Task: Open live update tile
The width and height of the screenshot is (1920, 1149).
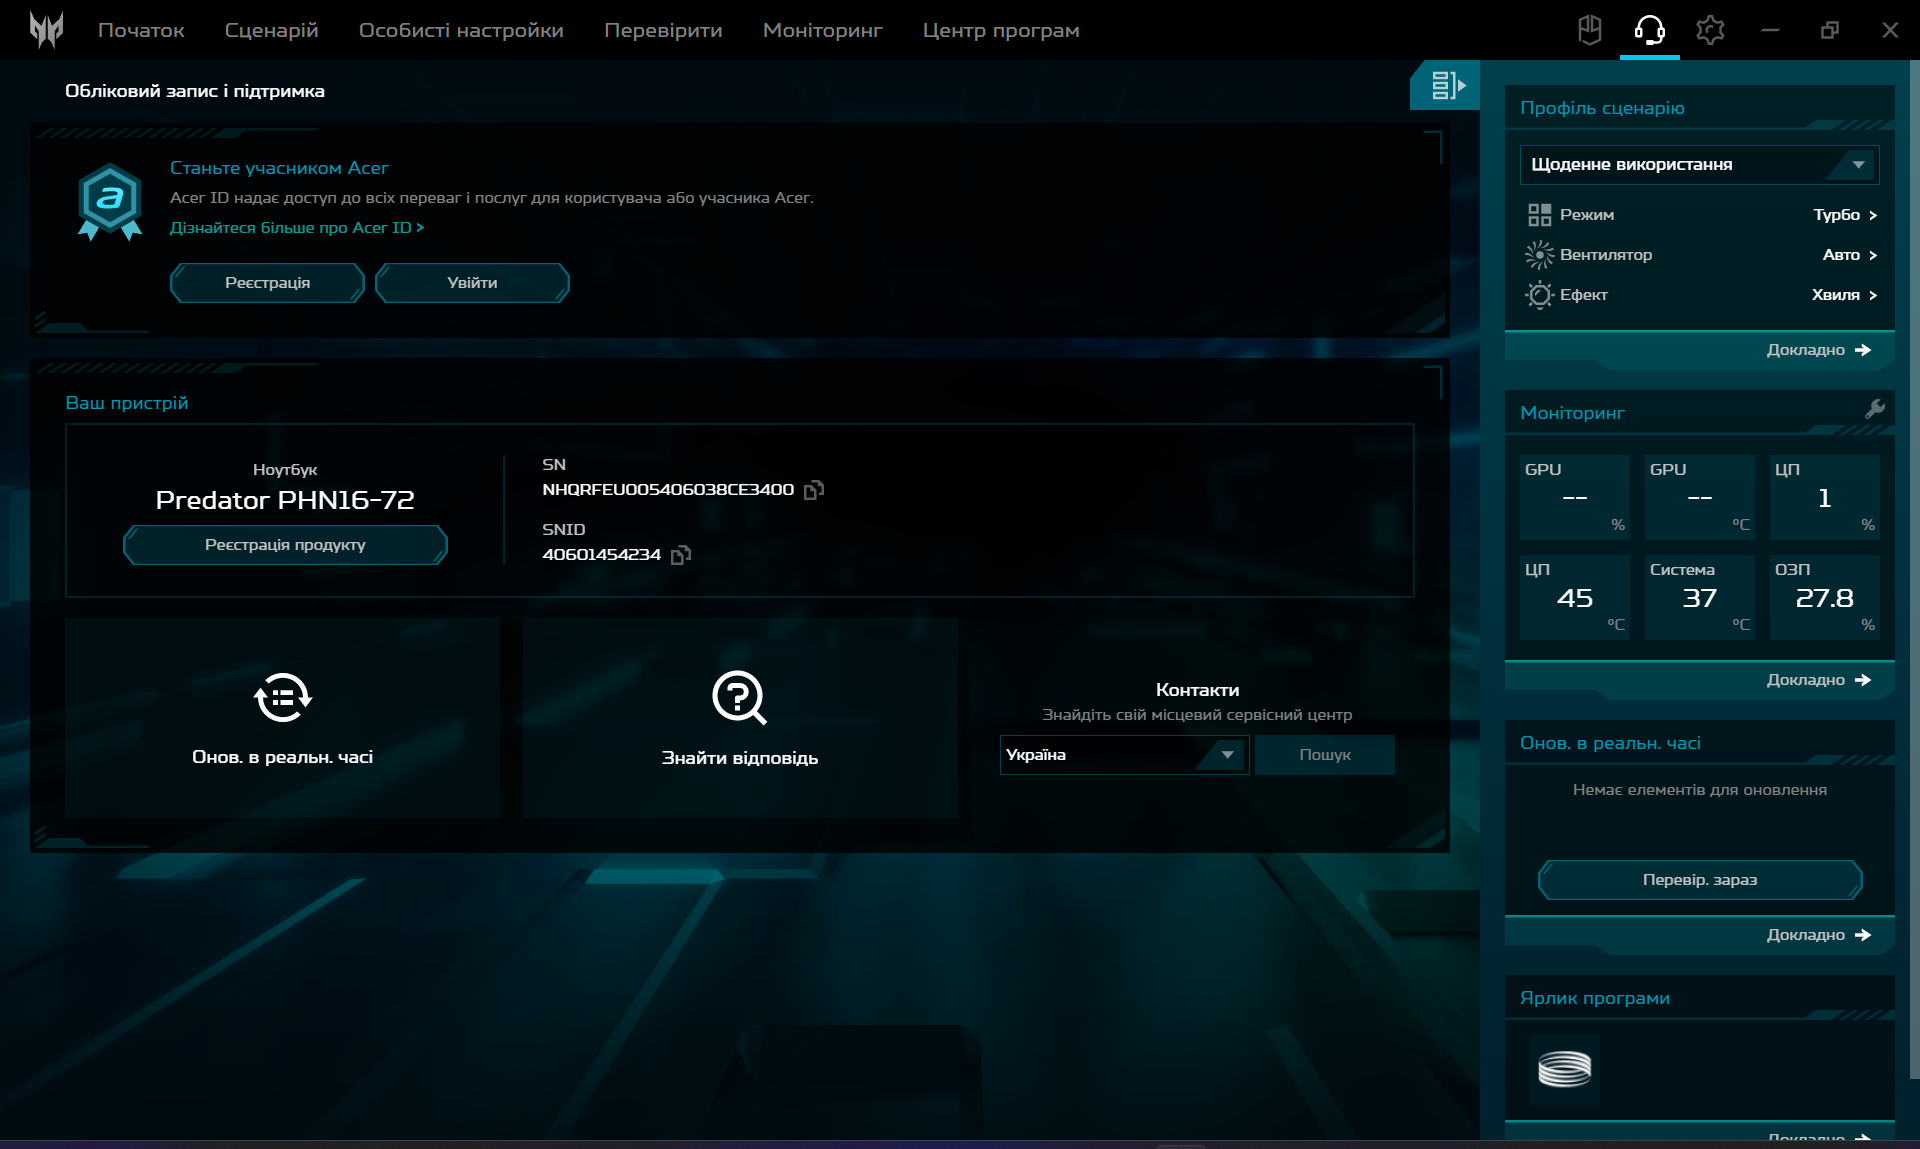Action: 283,718
